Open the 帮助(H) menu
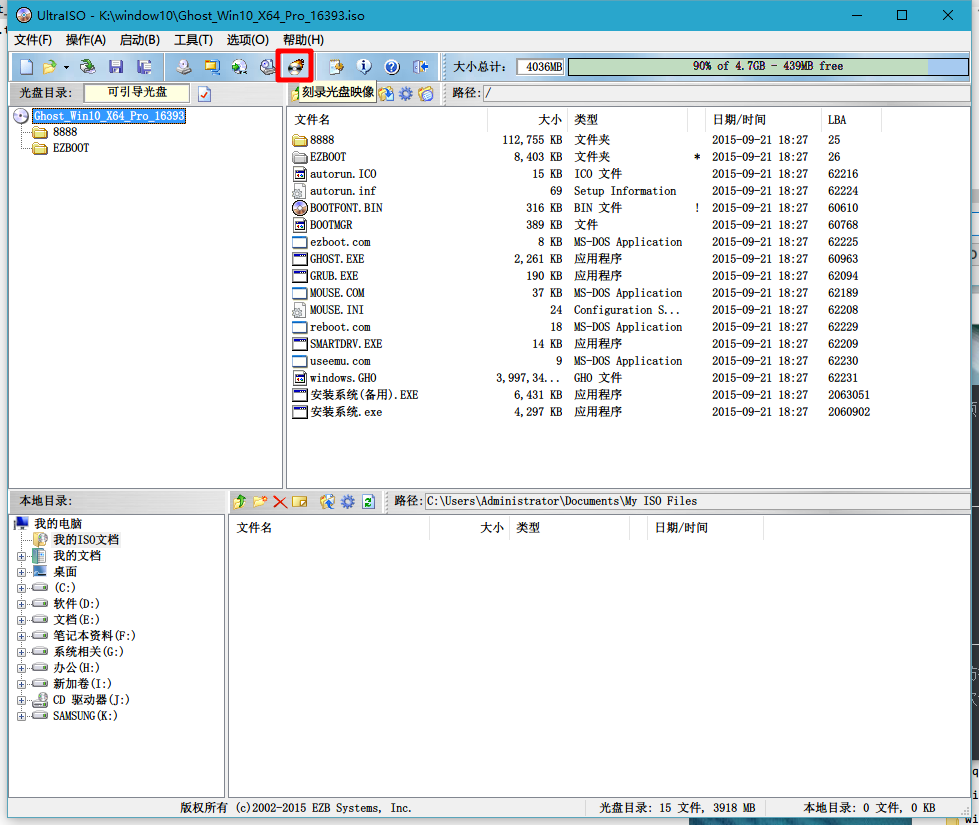 [x=303, y=40]
